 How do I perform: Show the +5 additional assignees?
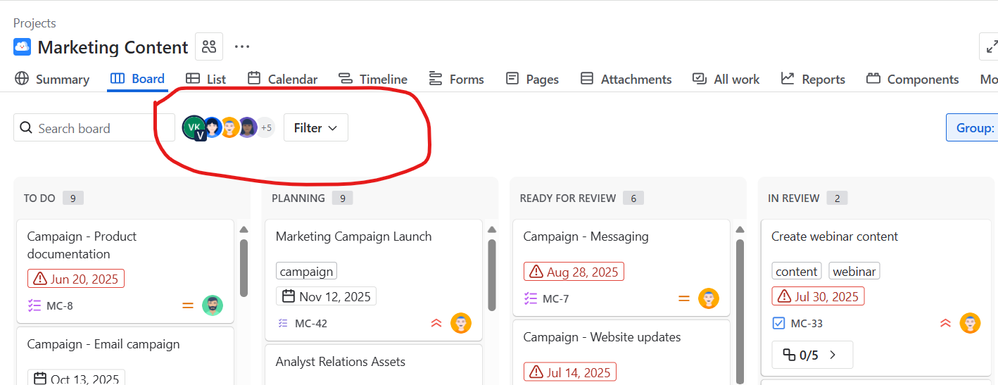click(x=266, y=128)
